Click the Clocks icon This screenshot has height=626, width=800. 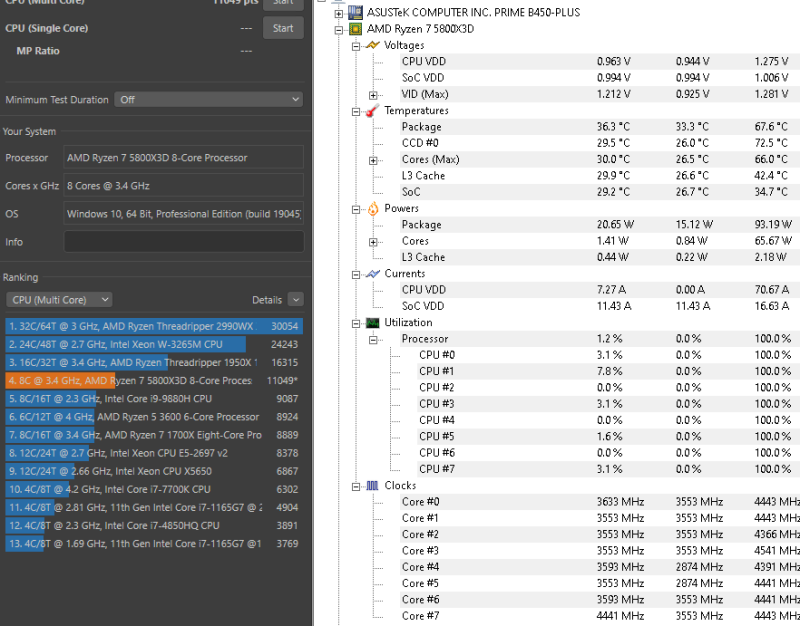[372, 486]
